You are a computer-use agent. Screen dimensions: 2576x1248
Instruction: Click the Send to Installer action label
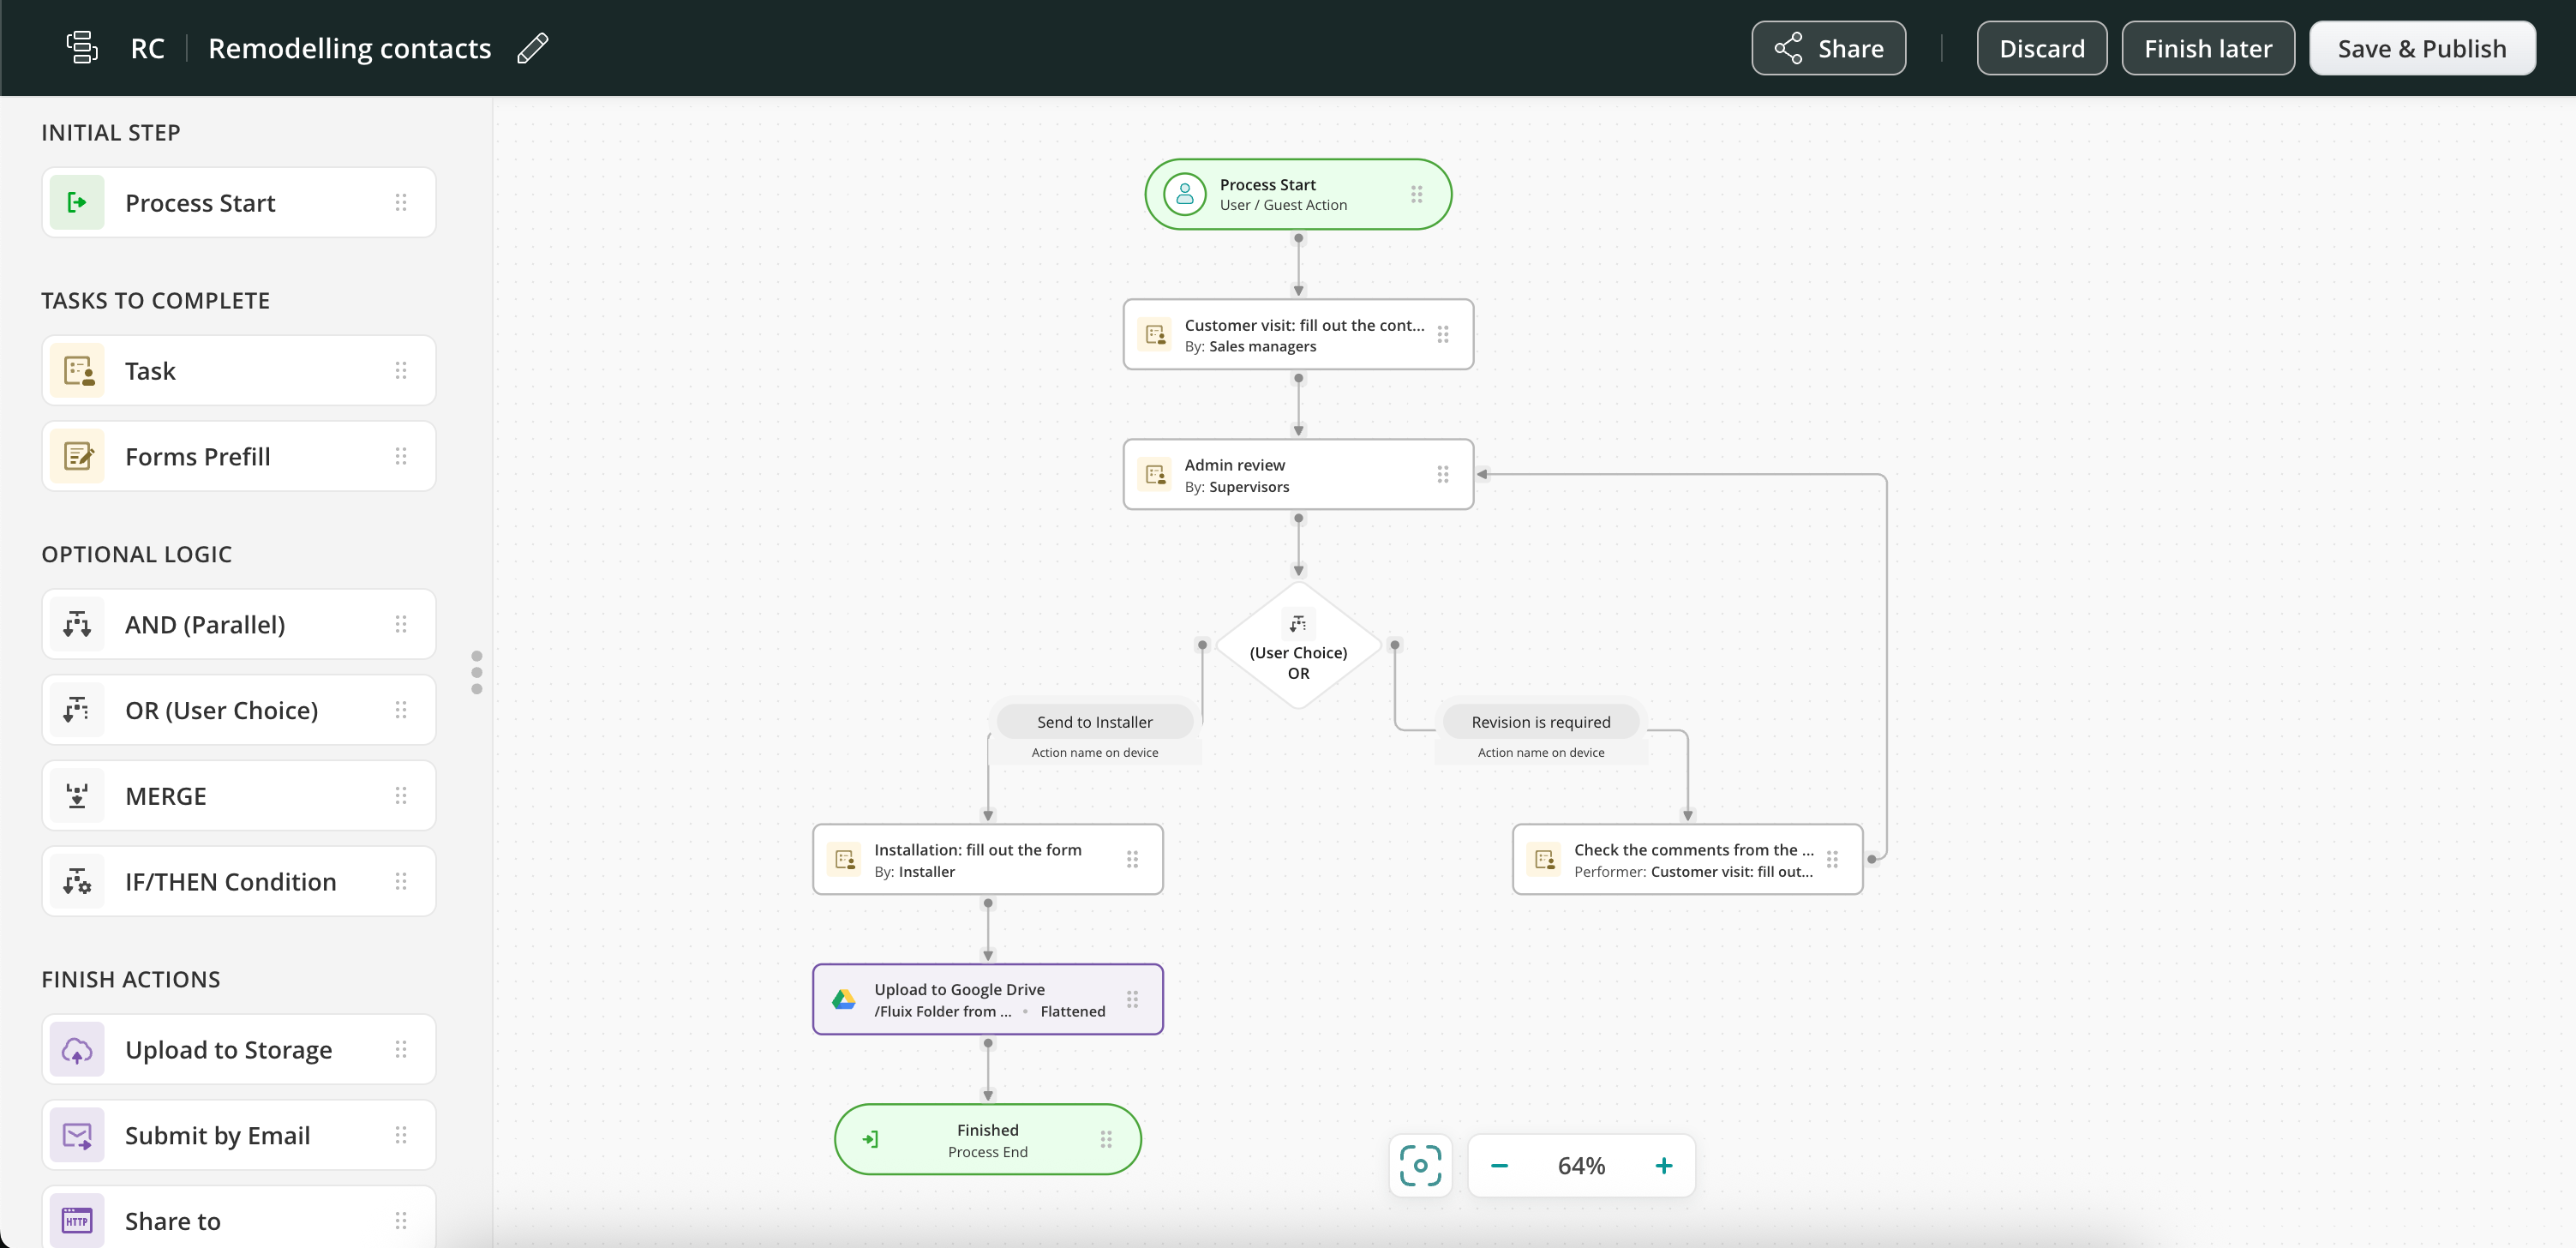point(1094,722)
